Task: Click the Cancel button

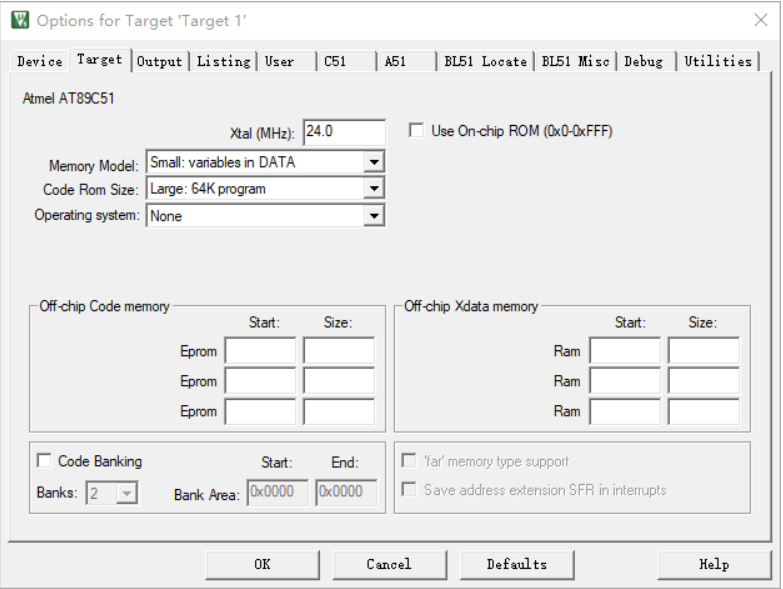Action: click(389, 565)
